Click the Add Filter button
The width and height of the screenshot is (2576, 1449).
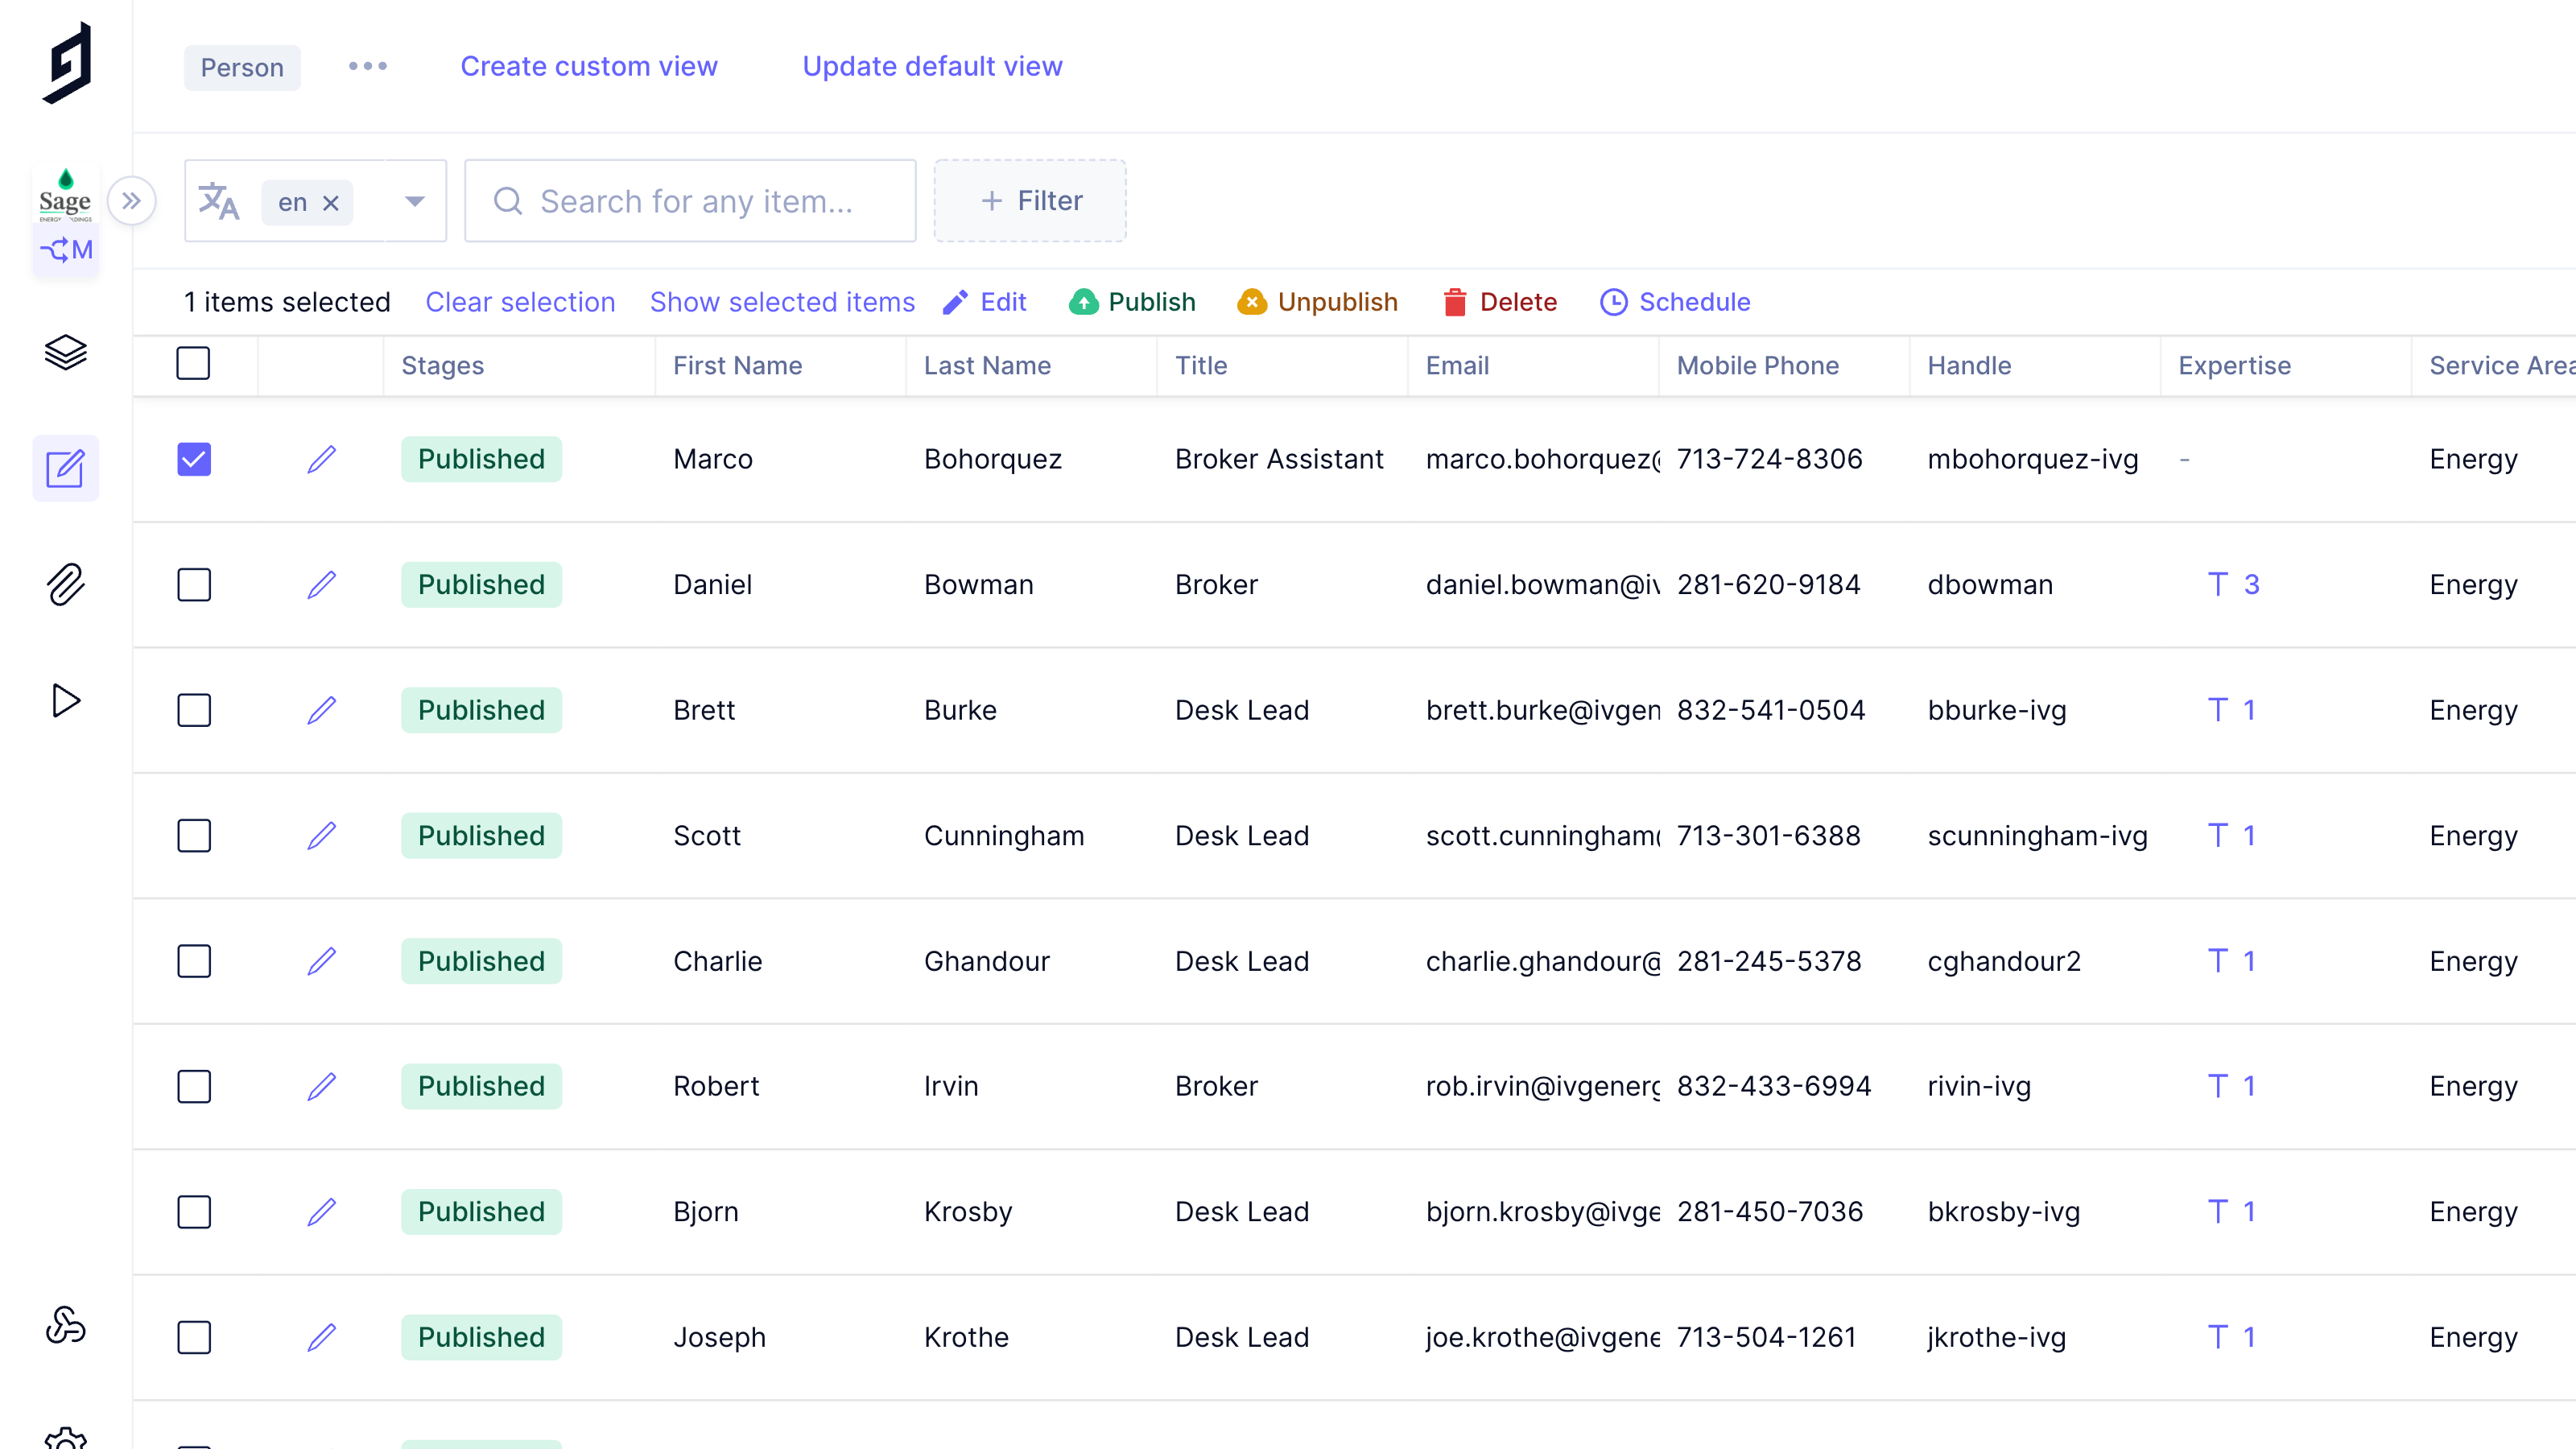tap(1030, 201)
